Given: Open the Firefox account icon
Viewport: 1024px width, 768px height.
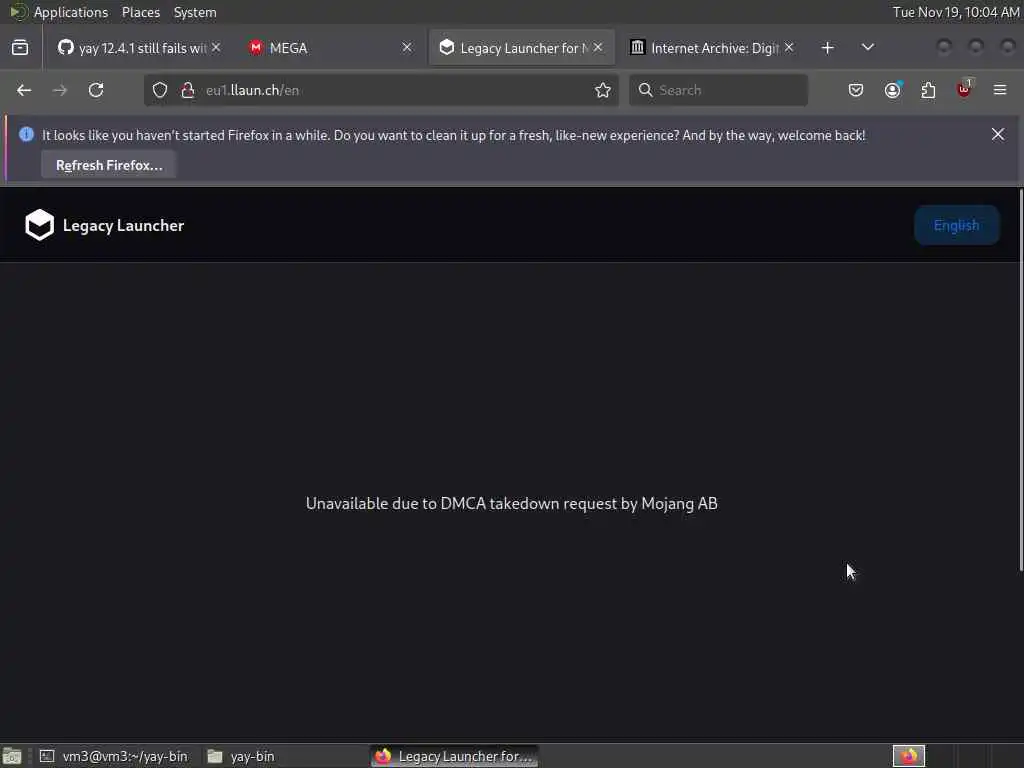Looking at the screenshot, I should [x=893, y=90].
